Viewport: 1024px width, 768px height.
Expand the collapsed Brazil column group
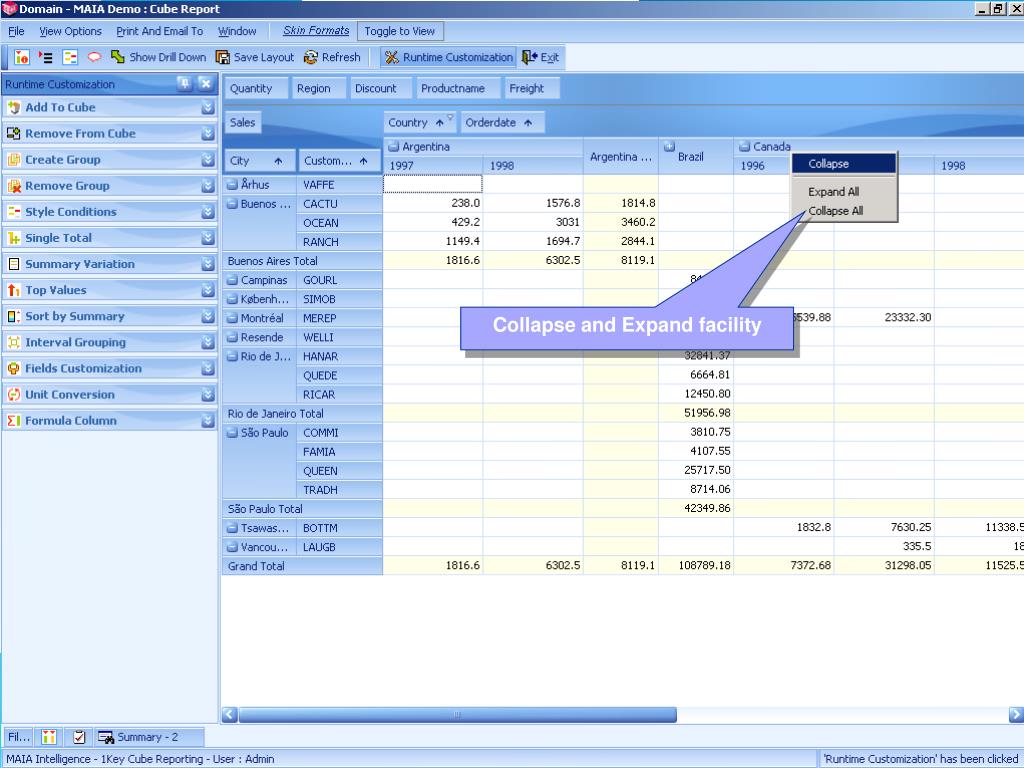(x=669, y=147)
